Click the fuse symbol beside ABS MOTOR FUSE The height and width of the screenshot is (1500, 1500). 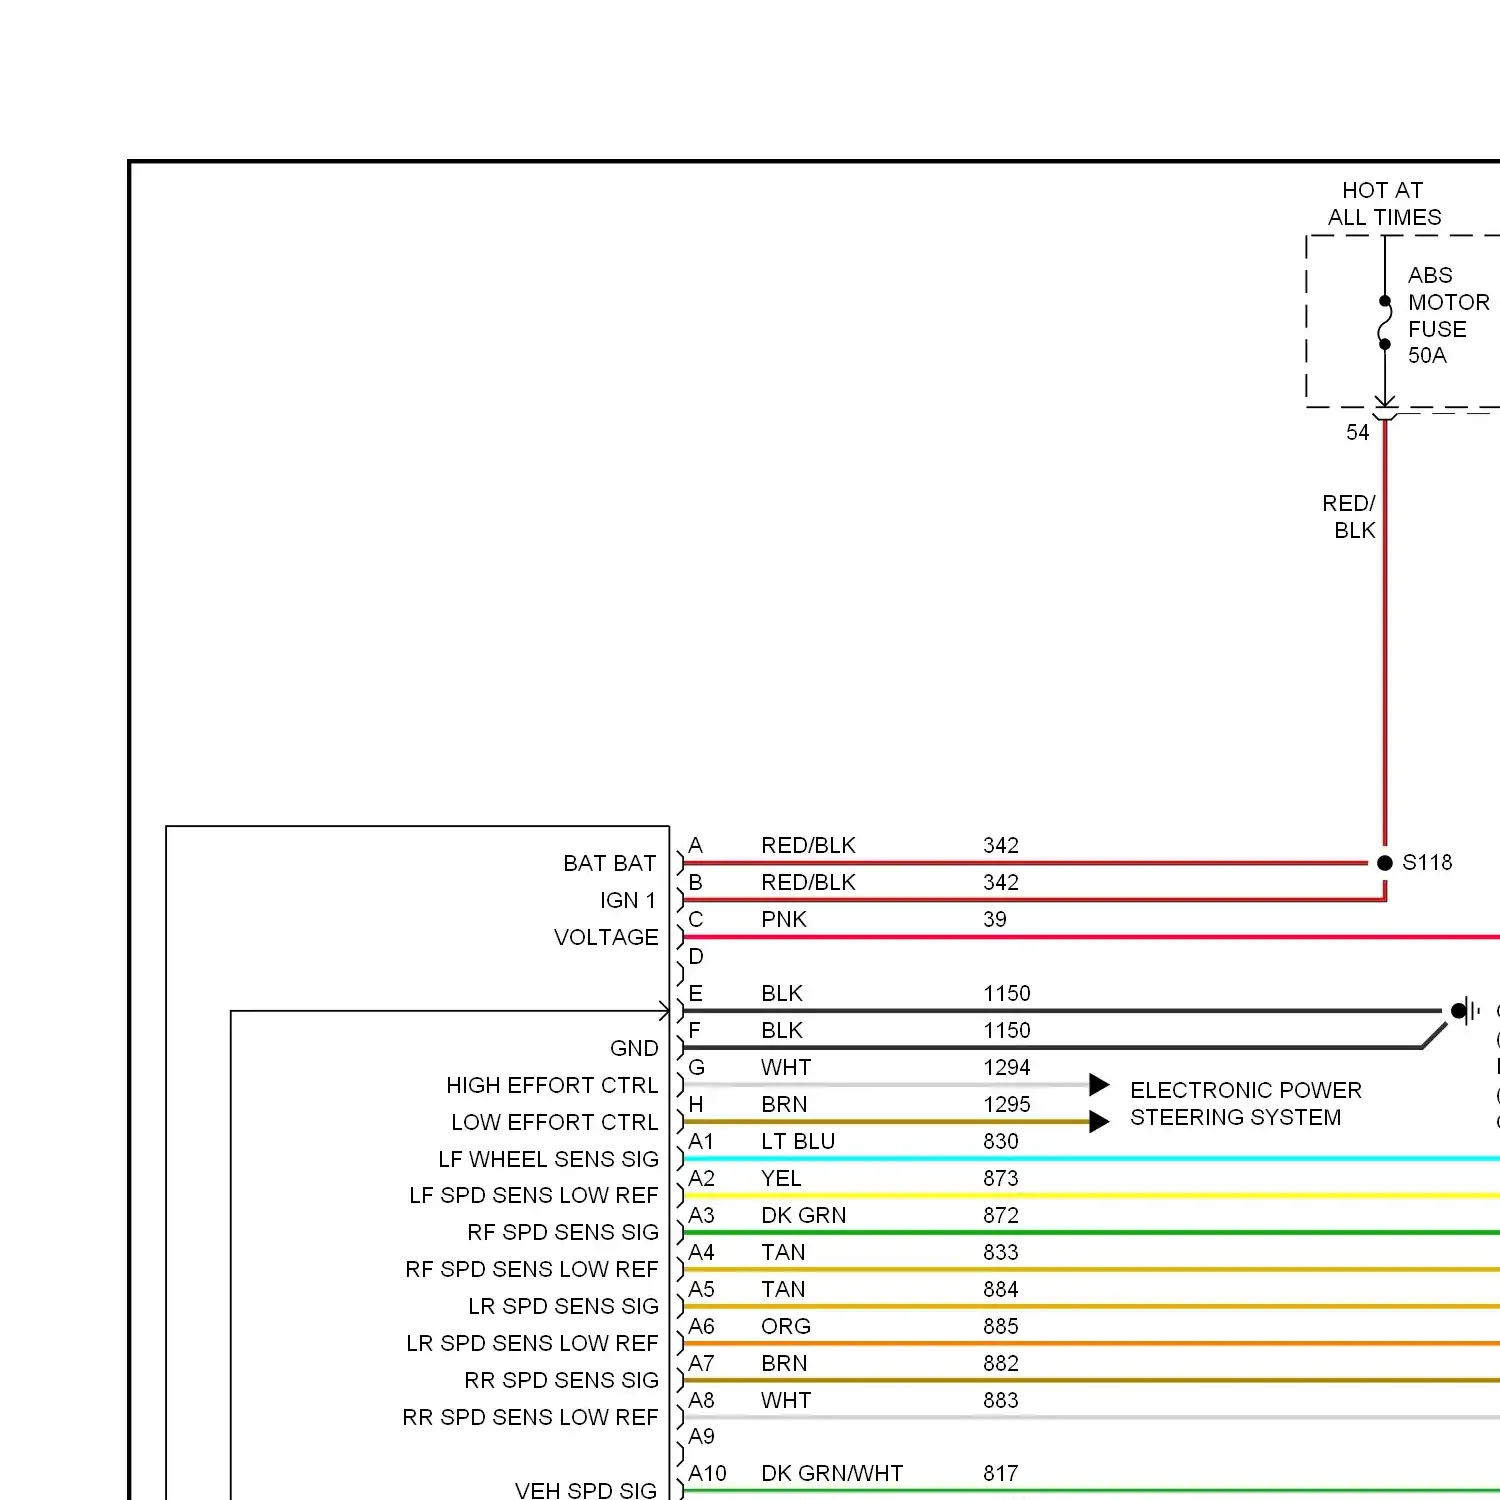[x=1385, y=323]
